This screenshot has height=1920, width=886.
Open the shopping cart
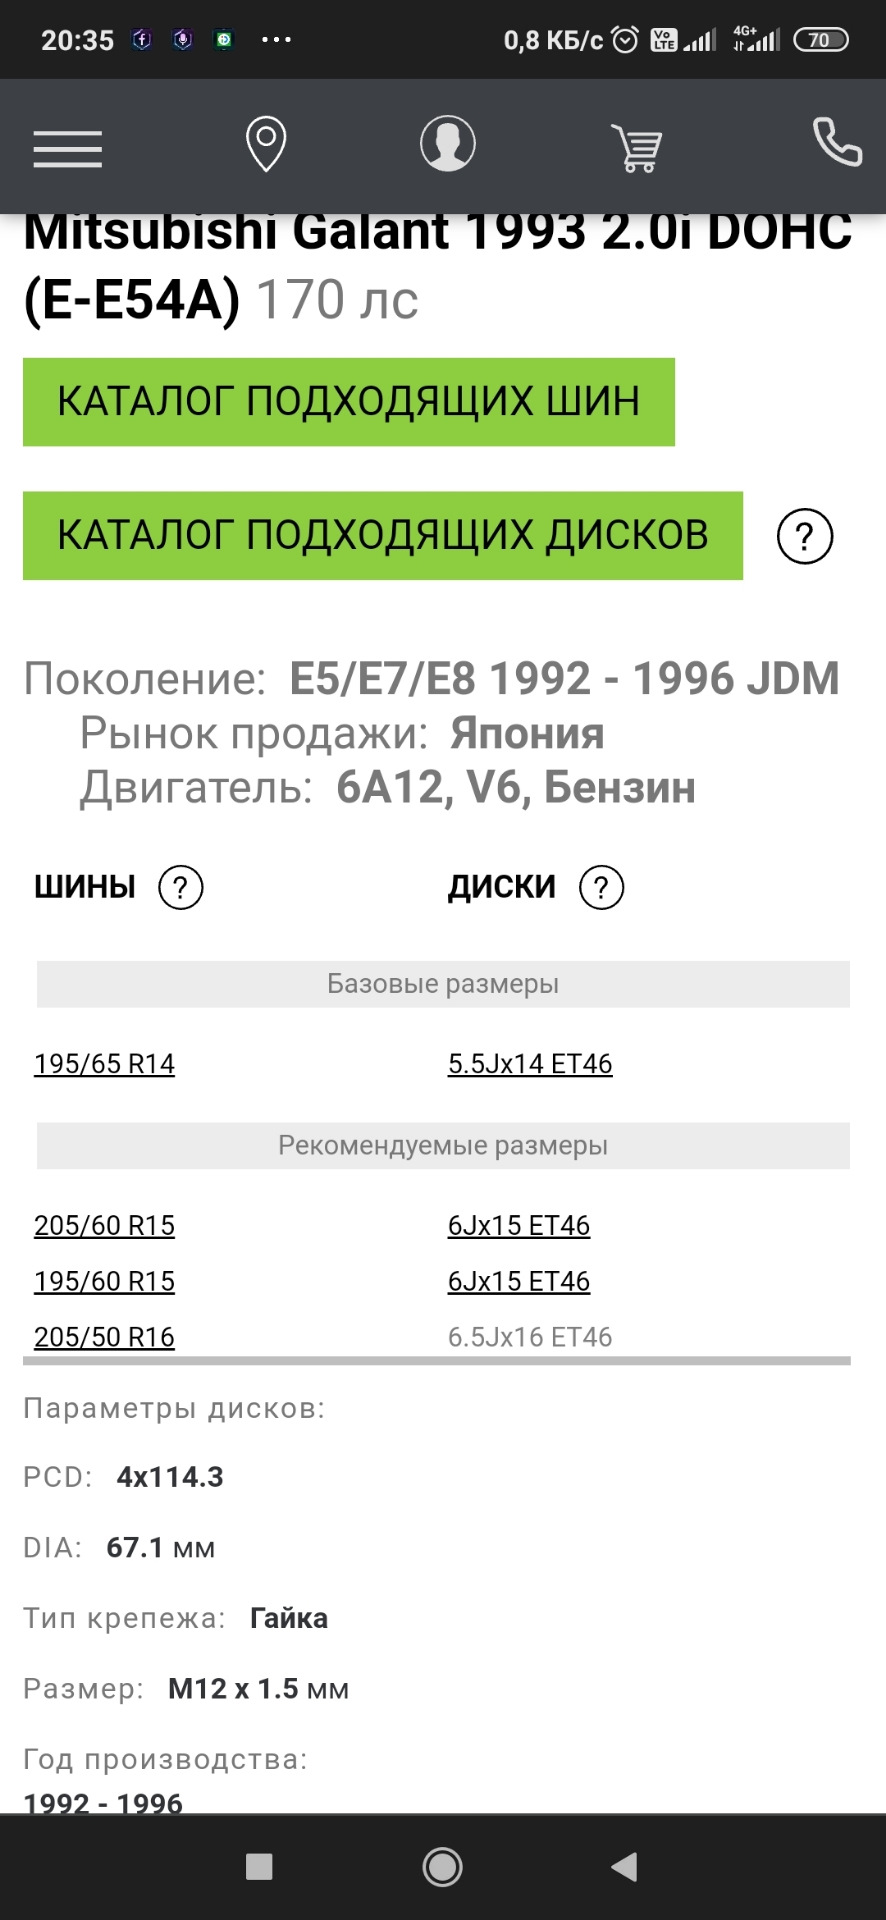[637, 148]
